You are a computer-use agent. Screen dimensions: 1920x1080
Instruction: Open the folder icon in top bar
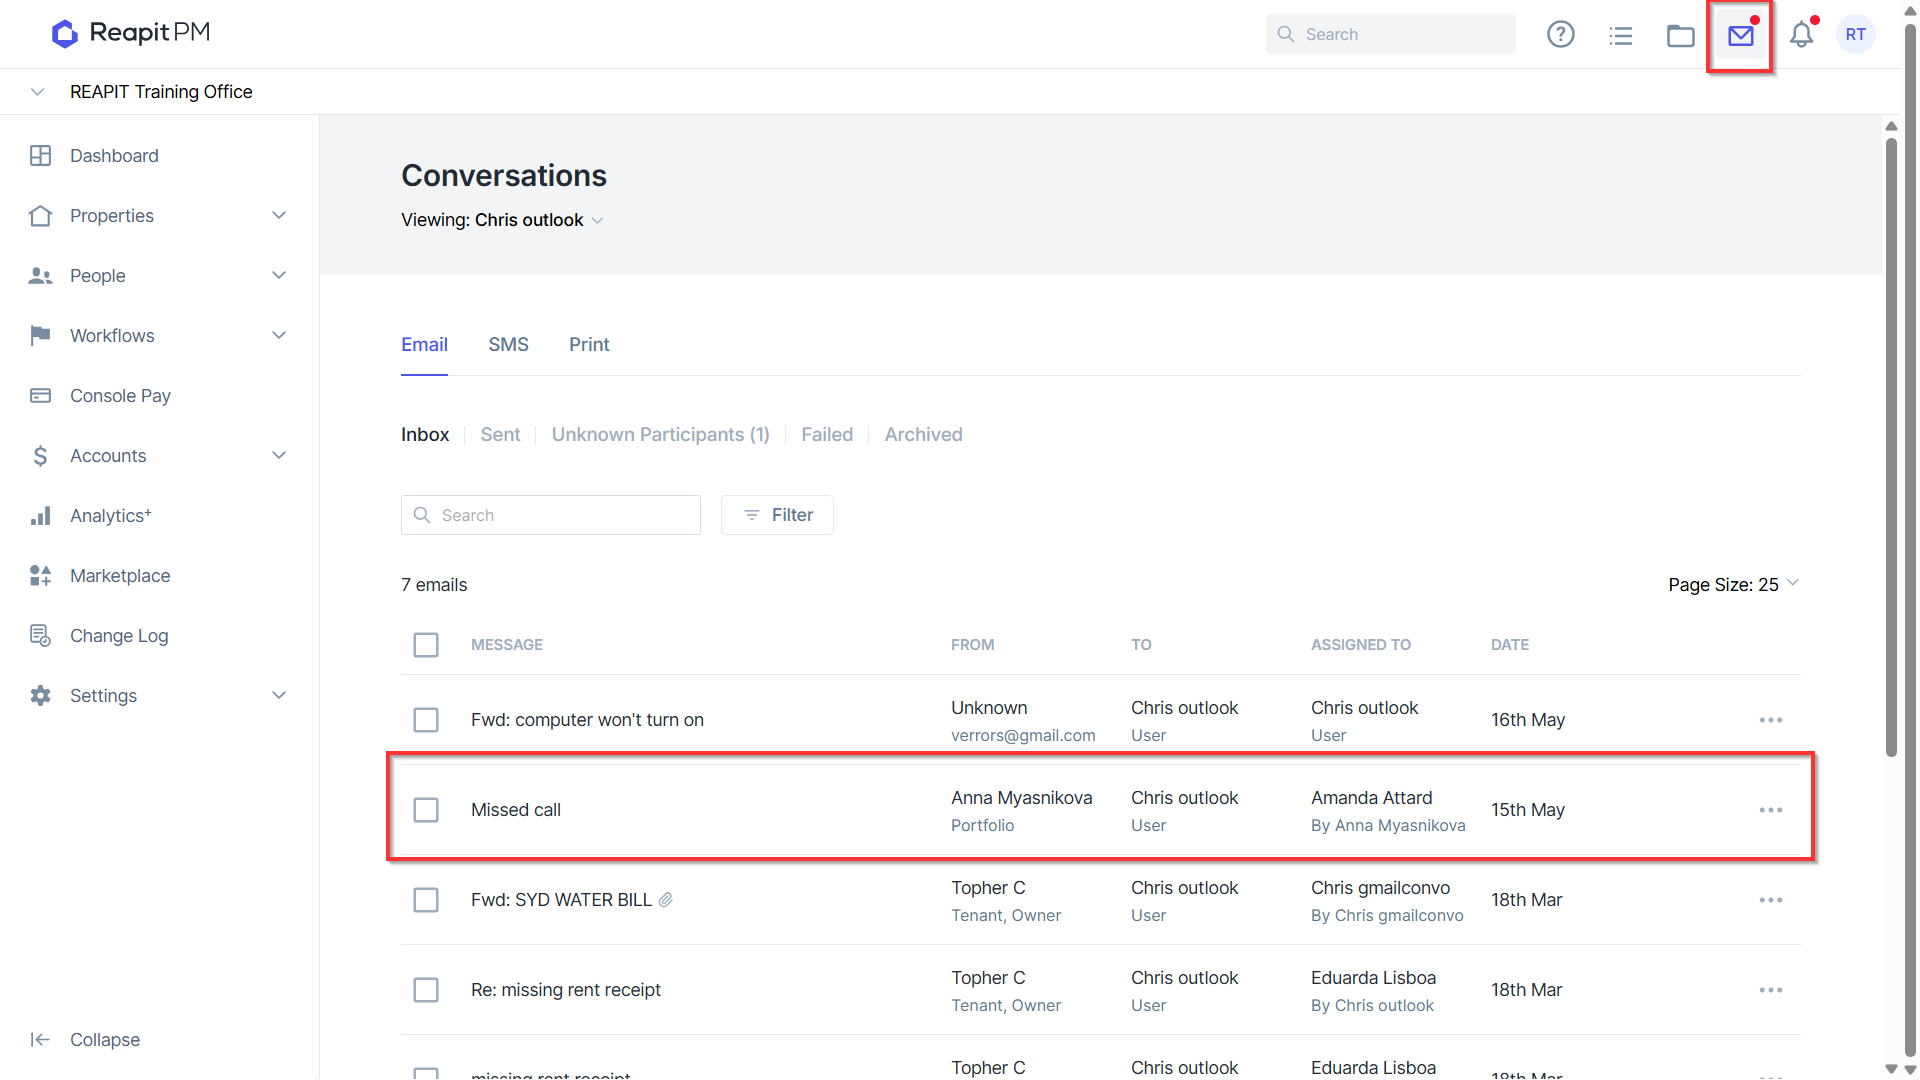tap(1681, 36)
